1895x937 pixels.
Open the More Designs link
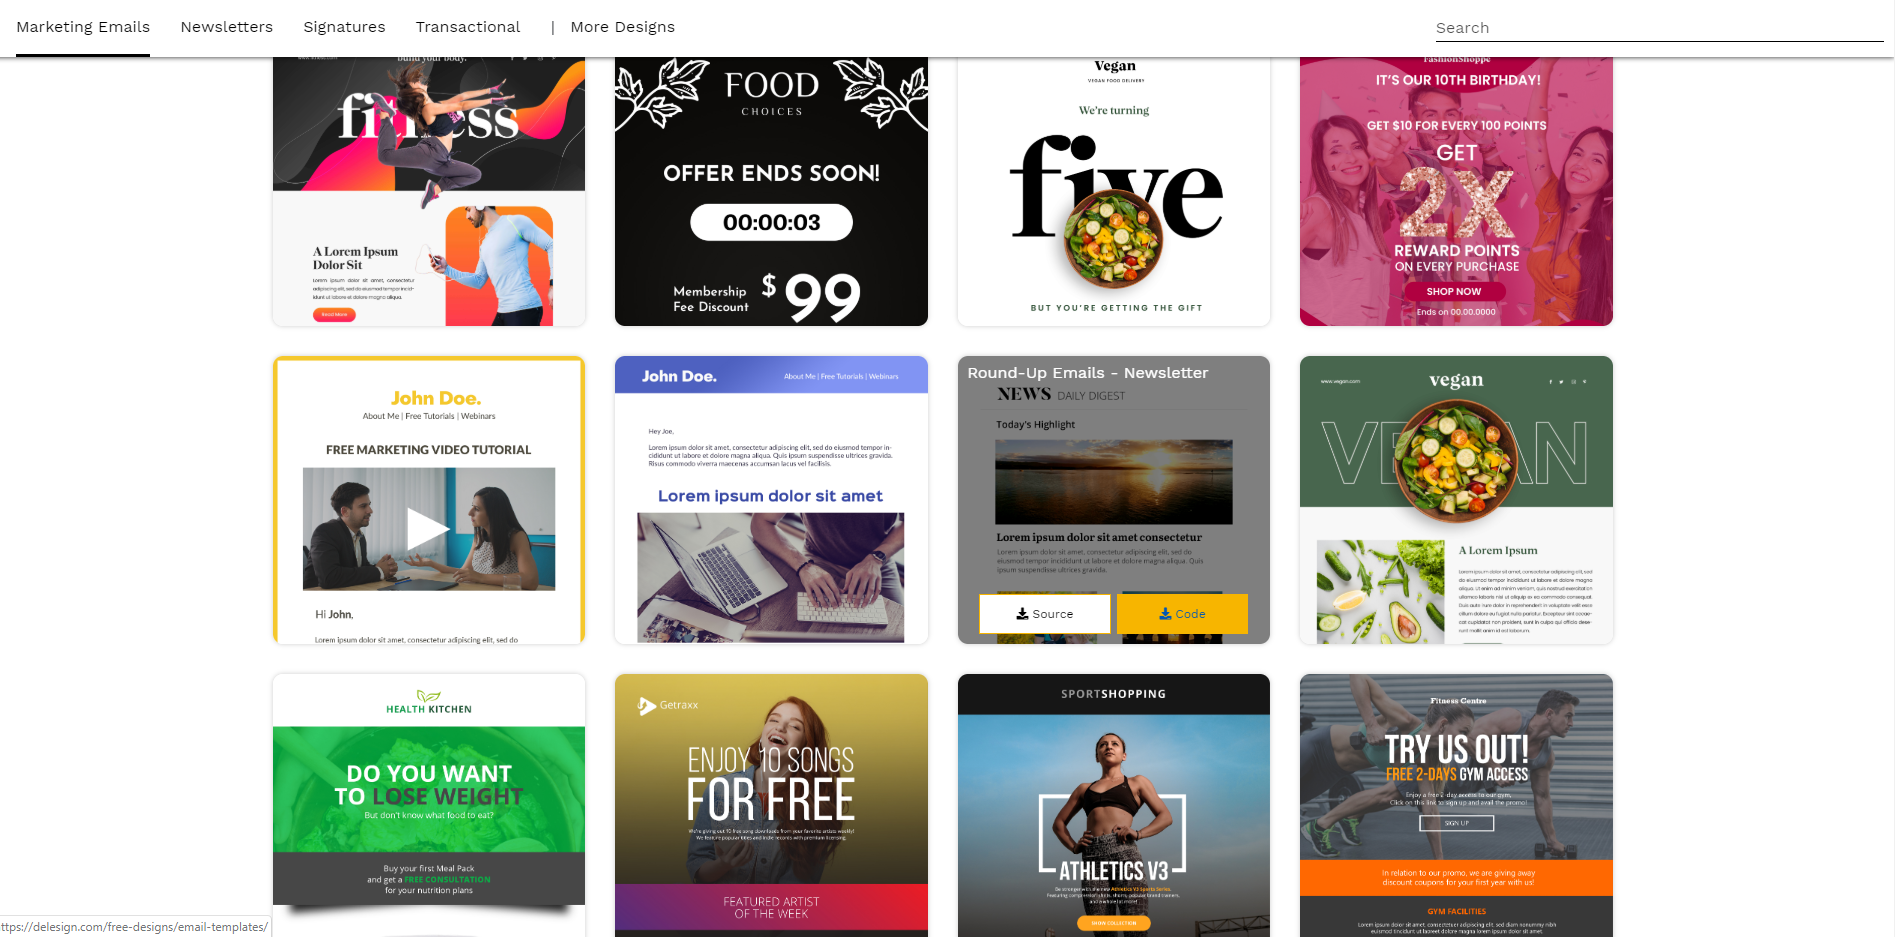(x=622, y=27)
